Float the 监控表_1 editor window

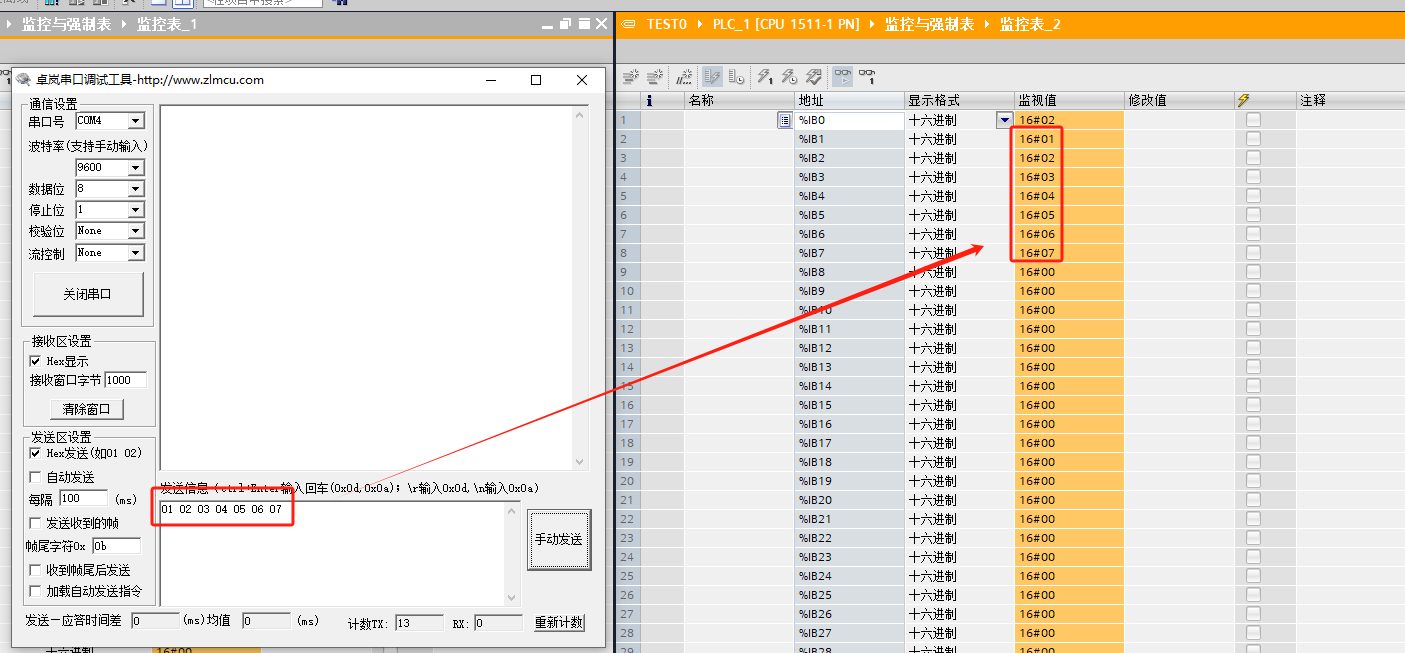[566, 24]
